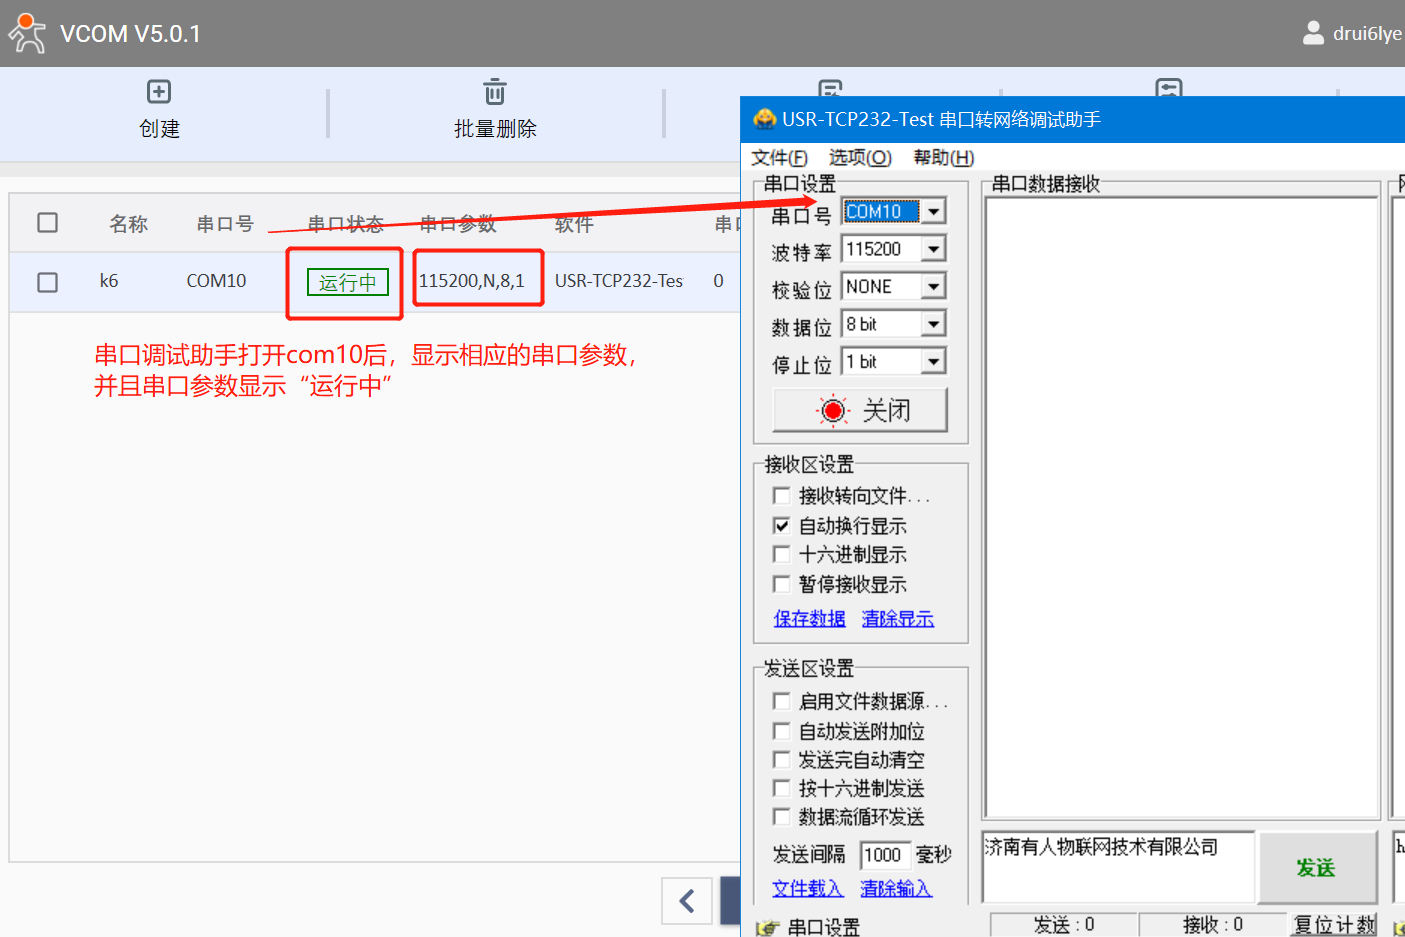Click the 串口设置 icon at bottom status bar

coord(767,928)
